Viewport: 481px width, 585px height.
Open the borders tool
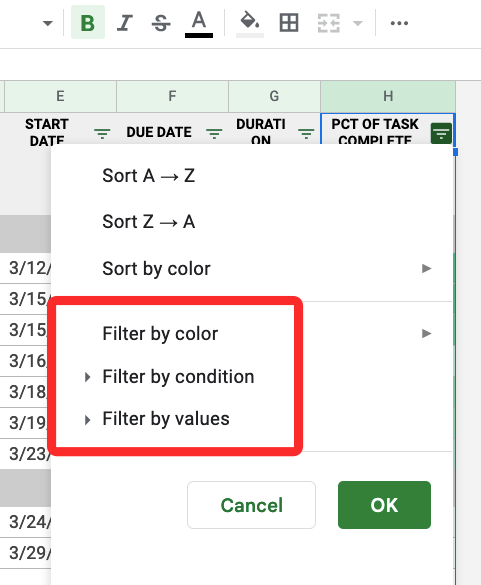point(289,23)
